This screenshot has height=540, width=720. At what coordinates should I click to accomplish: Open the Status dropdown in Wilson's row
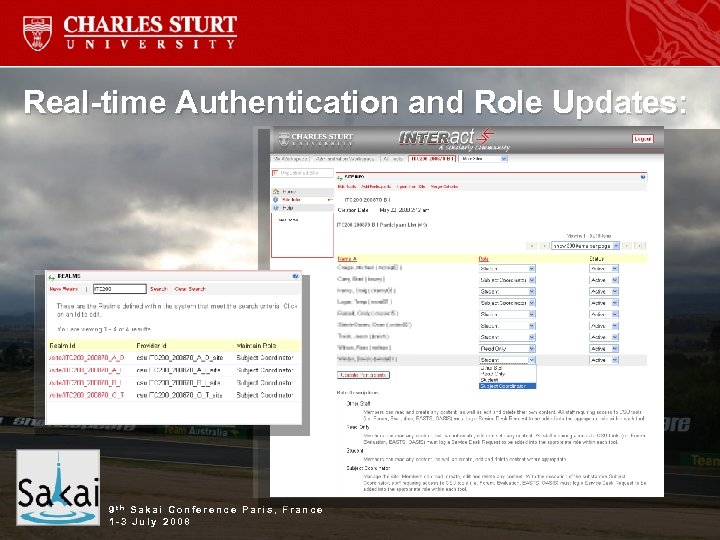pos(604,349)
